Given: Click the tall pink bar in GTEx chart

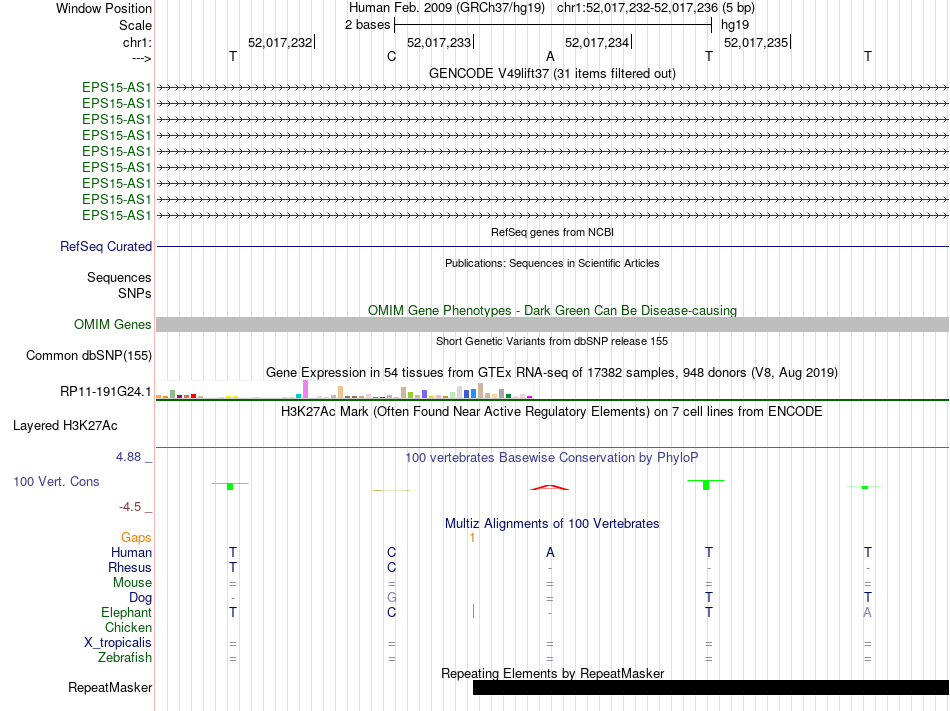Looking at the screenshot, I should (x=305, y=389).
